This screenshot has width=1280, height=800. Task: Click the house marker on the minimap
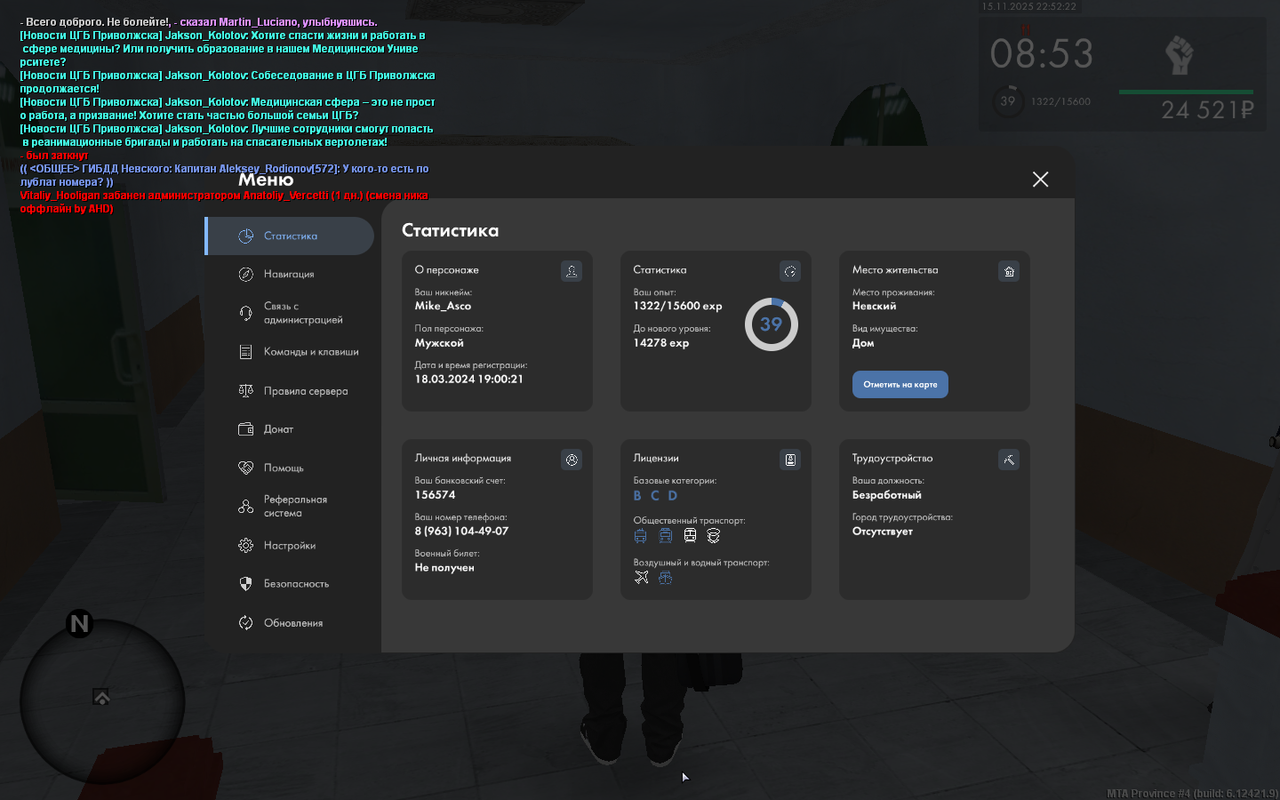tap(101, 697)
